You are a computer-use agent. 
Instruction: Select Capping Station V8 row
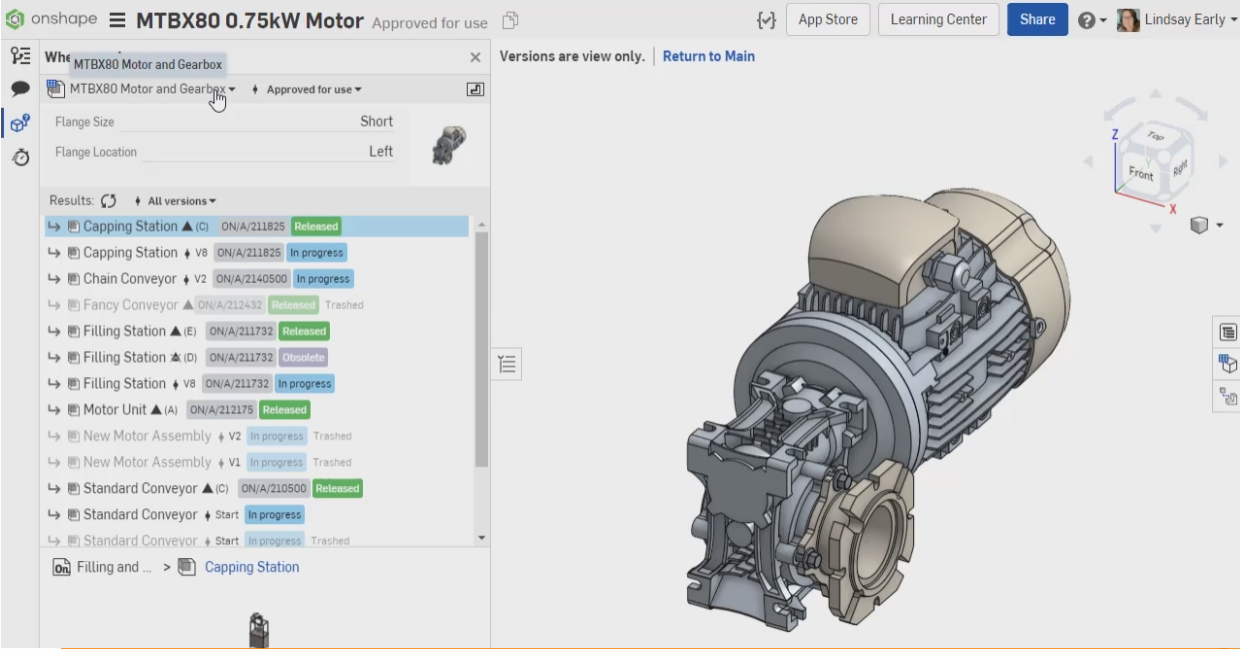click(256, 252)
